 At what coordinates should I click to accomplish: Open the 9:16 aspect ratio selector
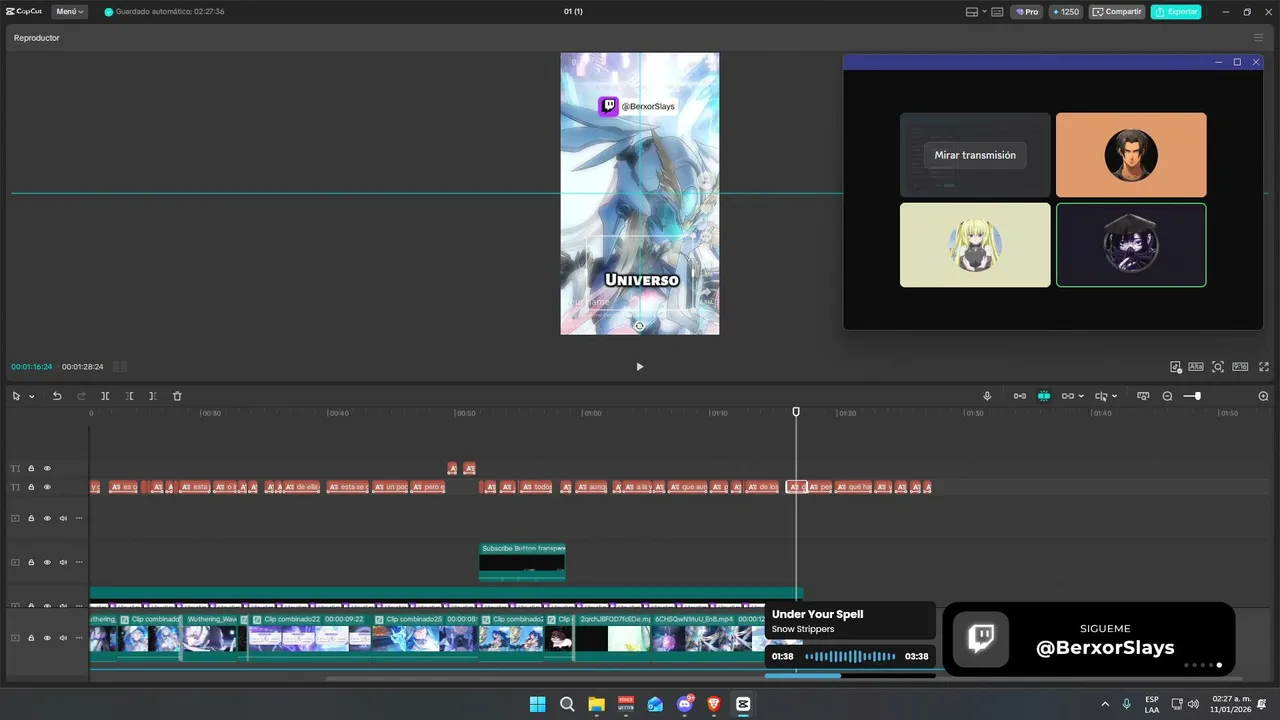pyautogui.click(x=1240, y=367)
